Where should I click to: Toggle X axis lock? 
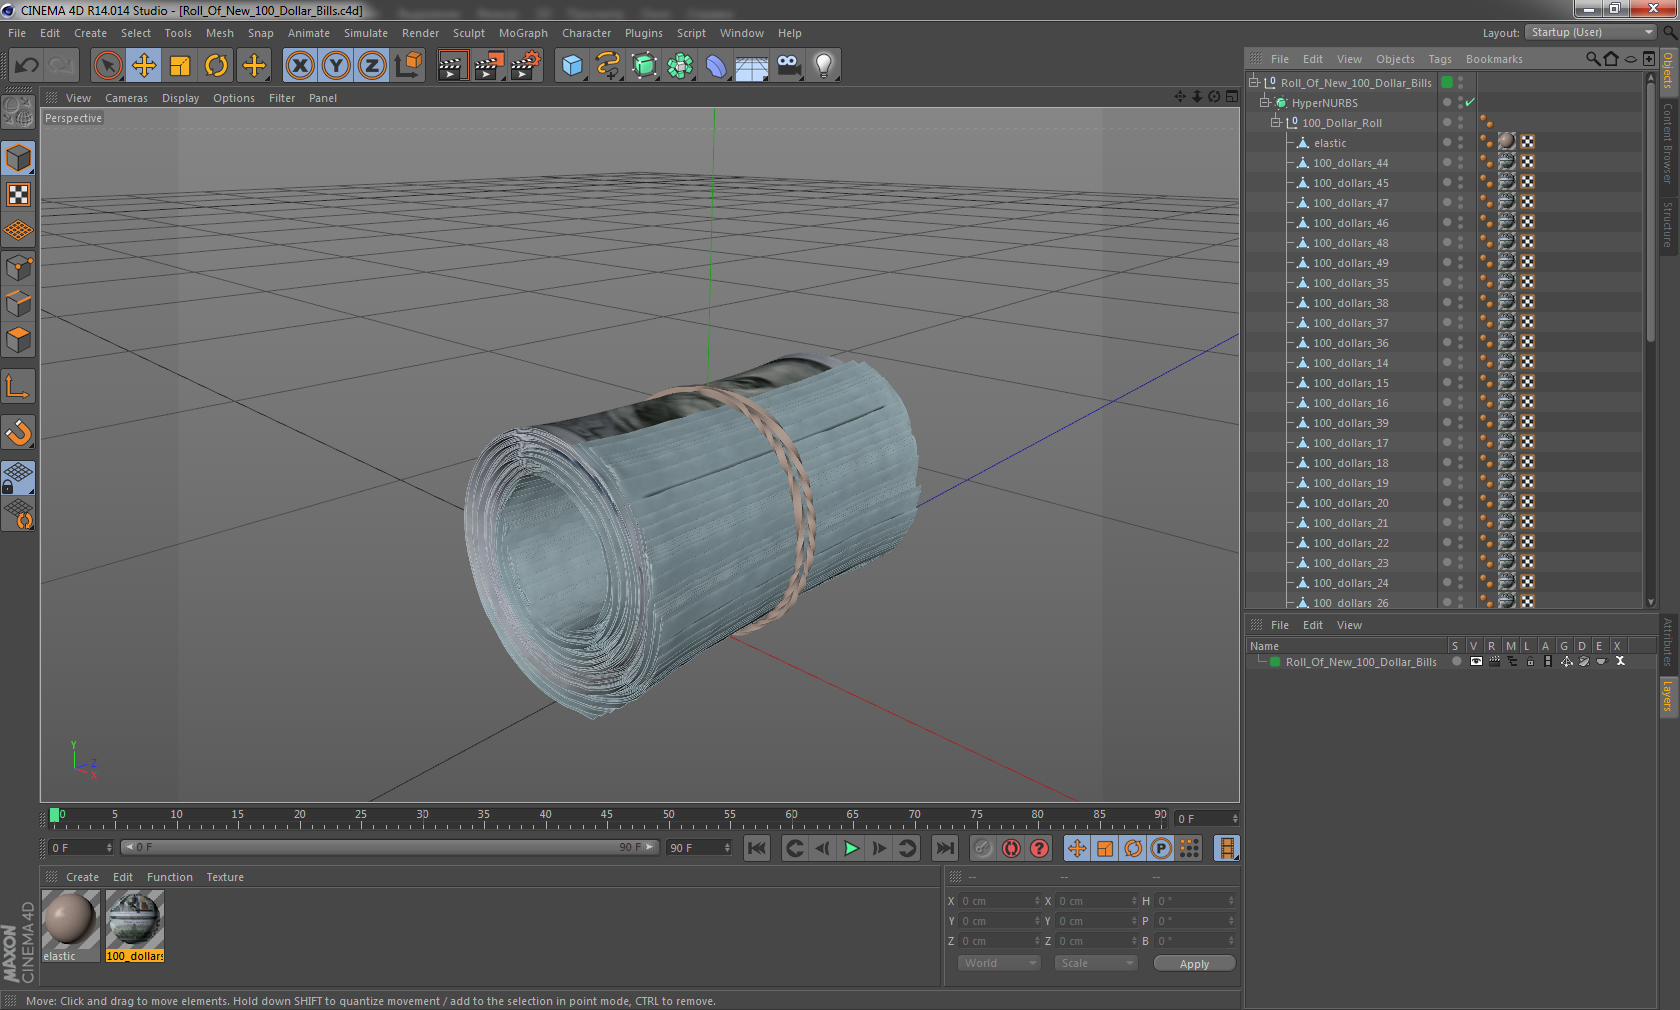click(x=299, y=66)
